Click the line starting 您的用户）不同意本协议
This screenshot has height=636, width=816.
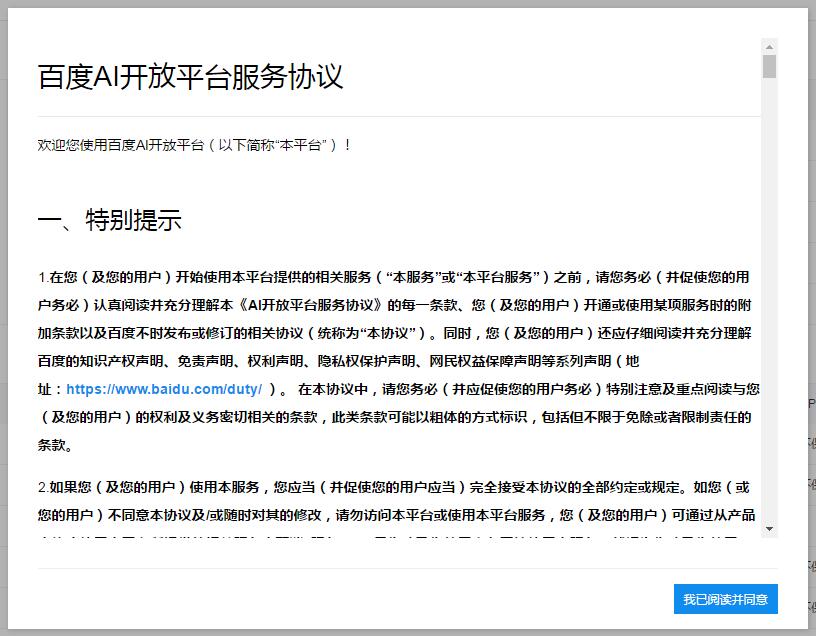[x=396, y=515]
